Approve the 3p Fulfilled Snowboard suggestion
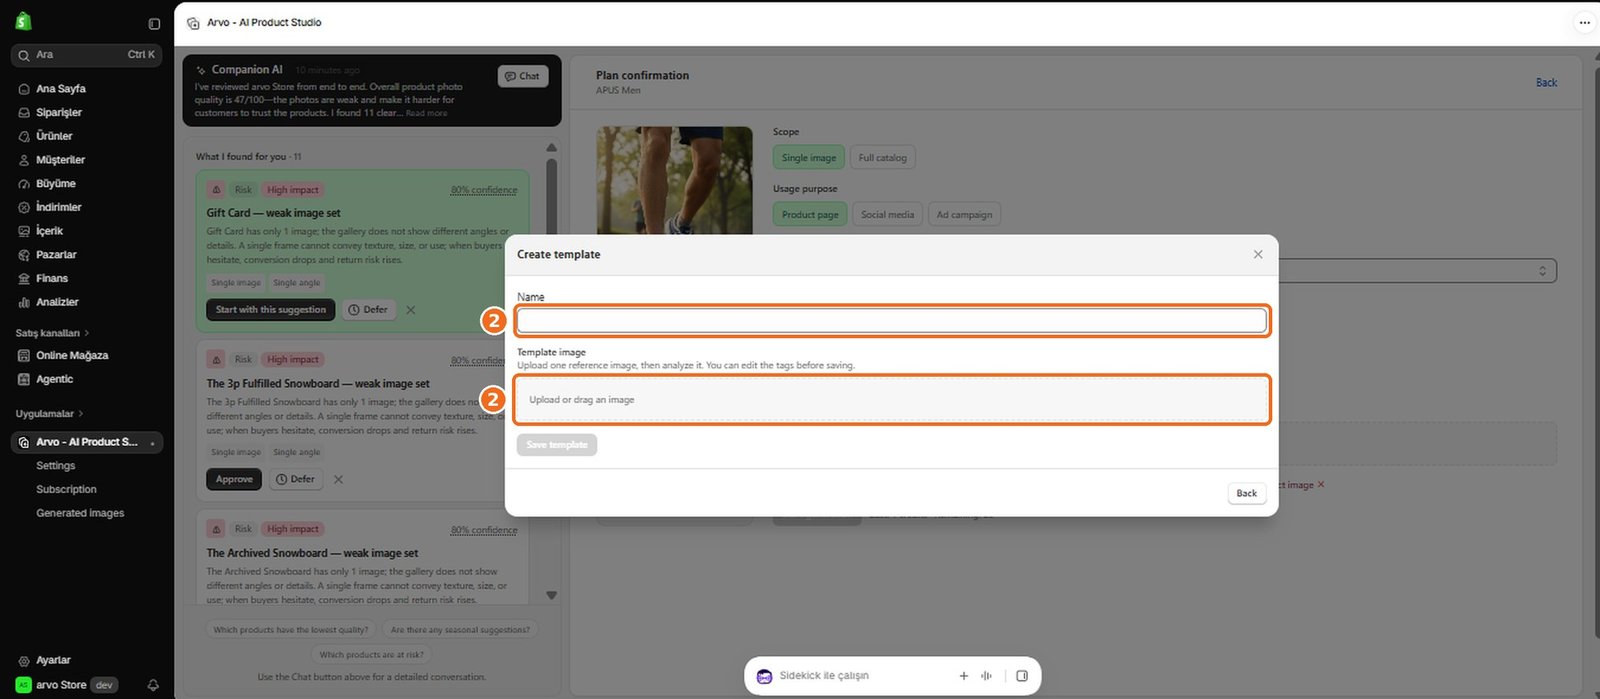 tap(234, 479)
